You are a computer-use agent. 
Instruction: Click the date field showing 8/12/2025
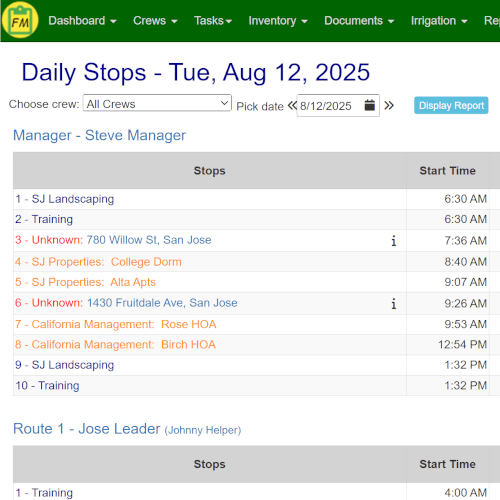[338, 106]
